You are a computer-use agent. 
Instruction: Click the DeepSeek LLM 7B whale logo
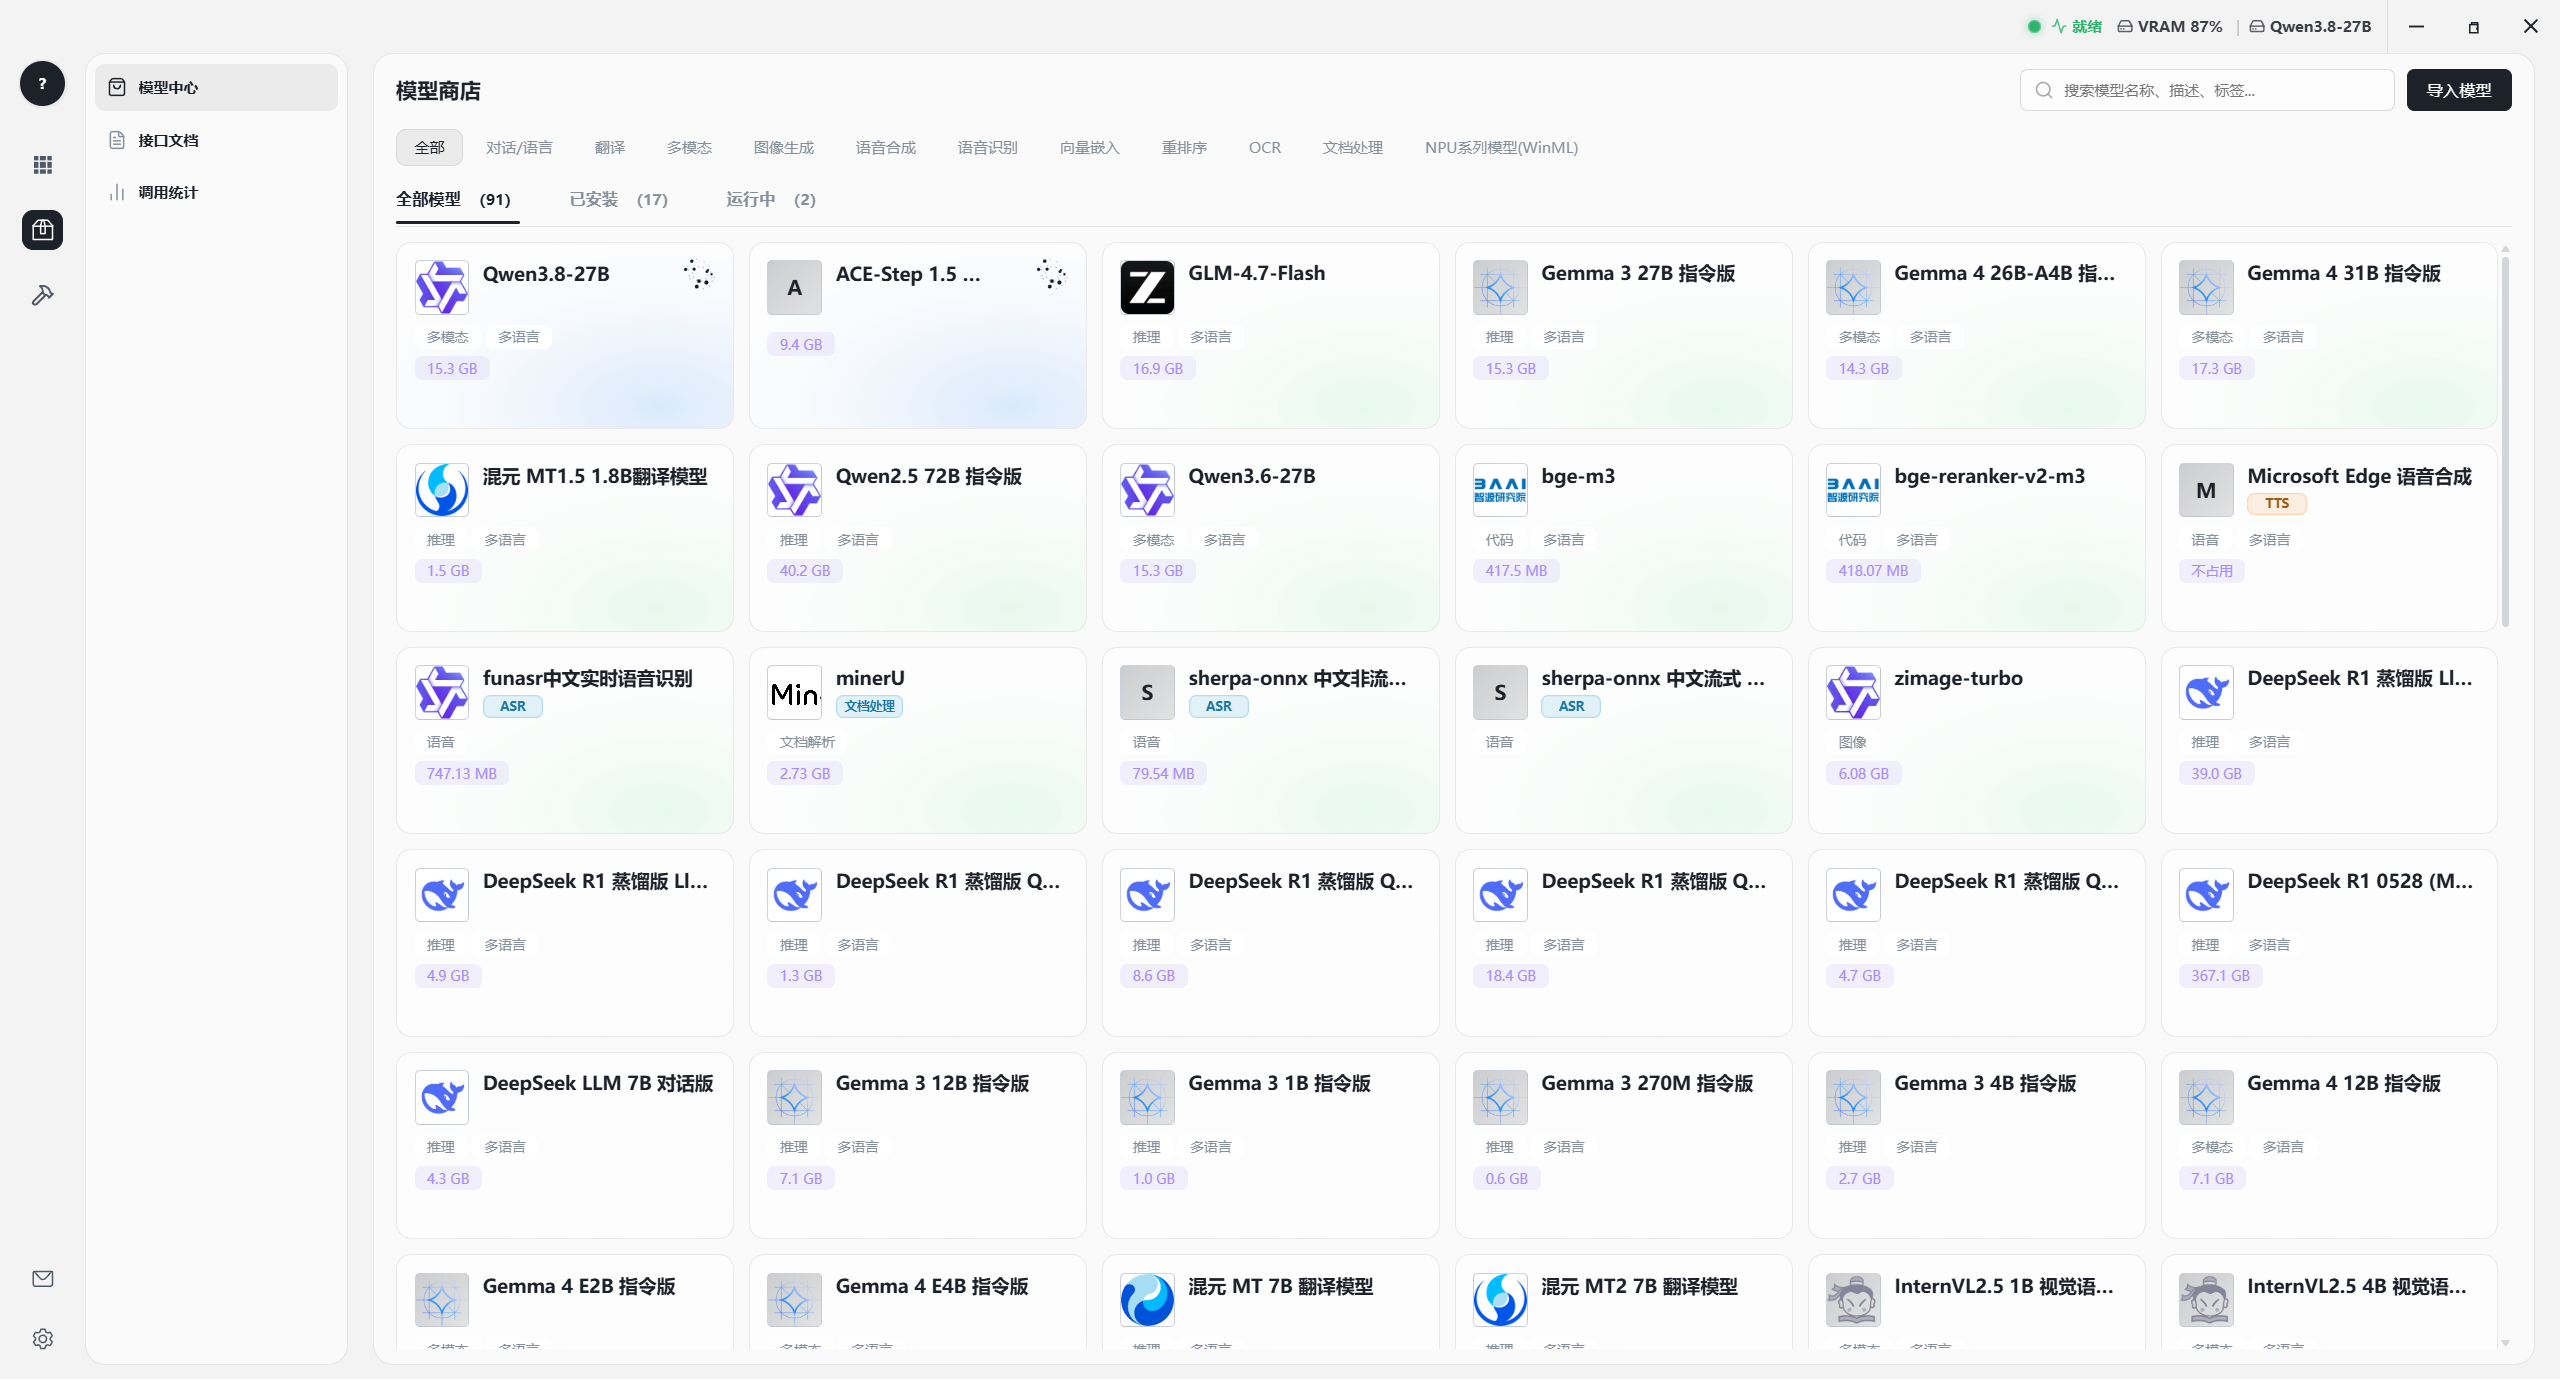tap(441, 1098)
